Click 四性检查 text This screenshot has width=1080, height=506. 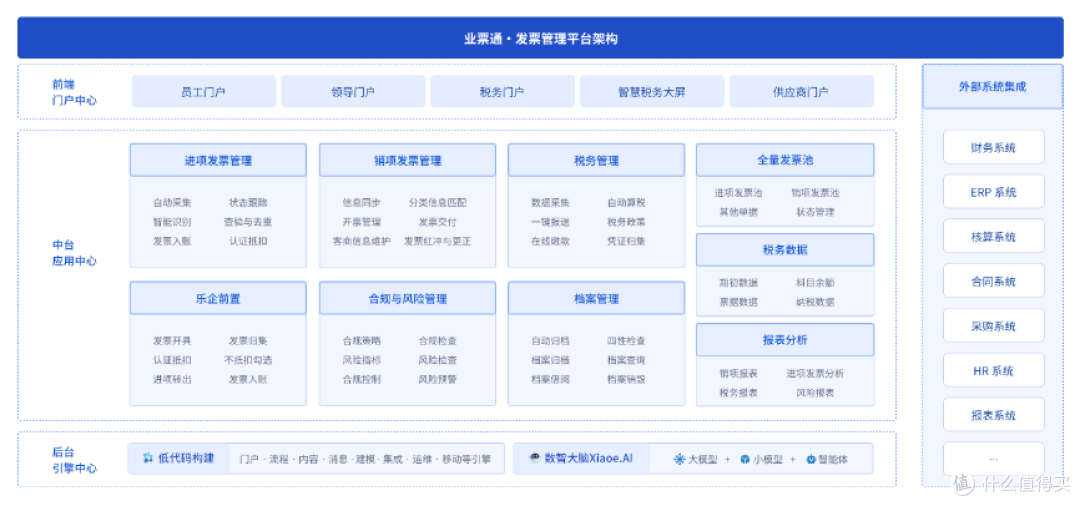[626, 340]
